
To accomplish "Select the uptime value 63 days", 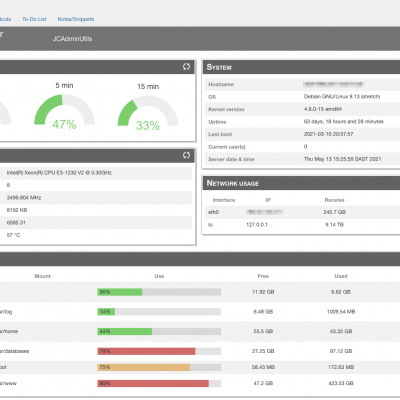I will click(x=344, y=122).
